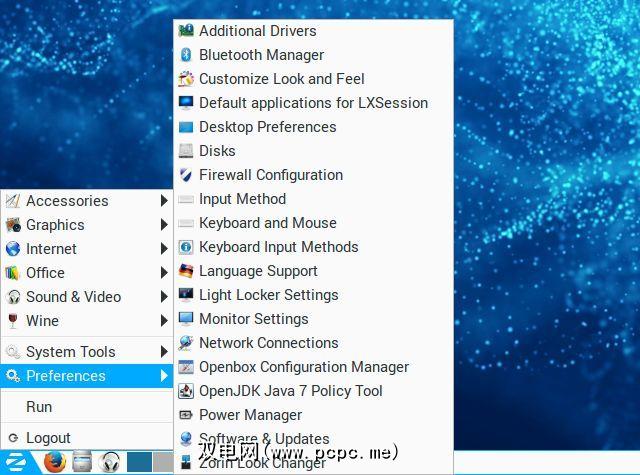Viewport: 640px width, 475px height.
Task: Choose Logout from the start menu
Action: [87, 438]
